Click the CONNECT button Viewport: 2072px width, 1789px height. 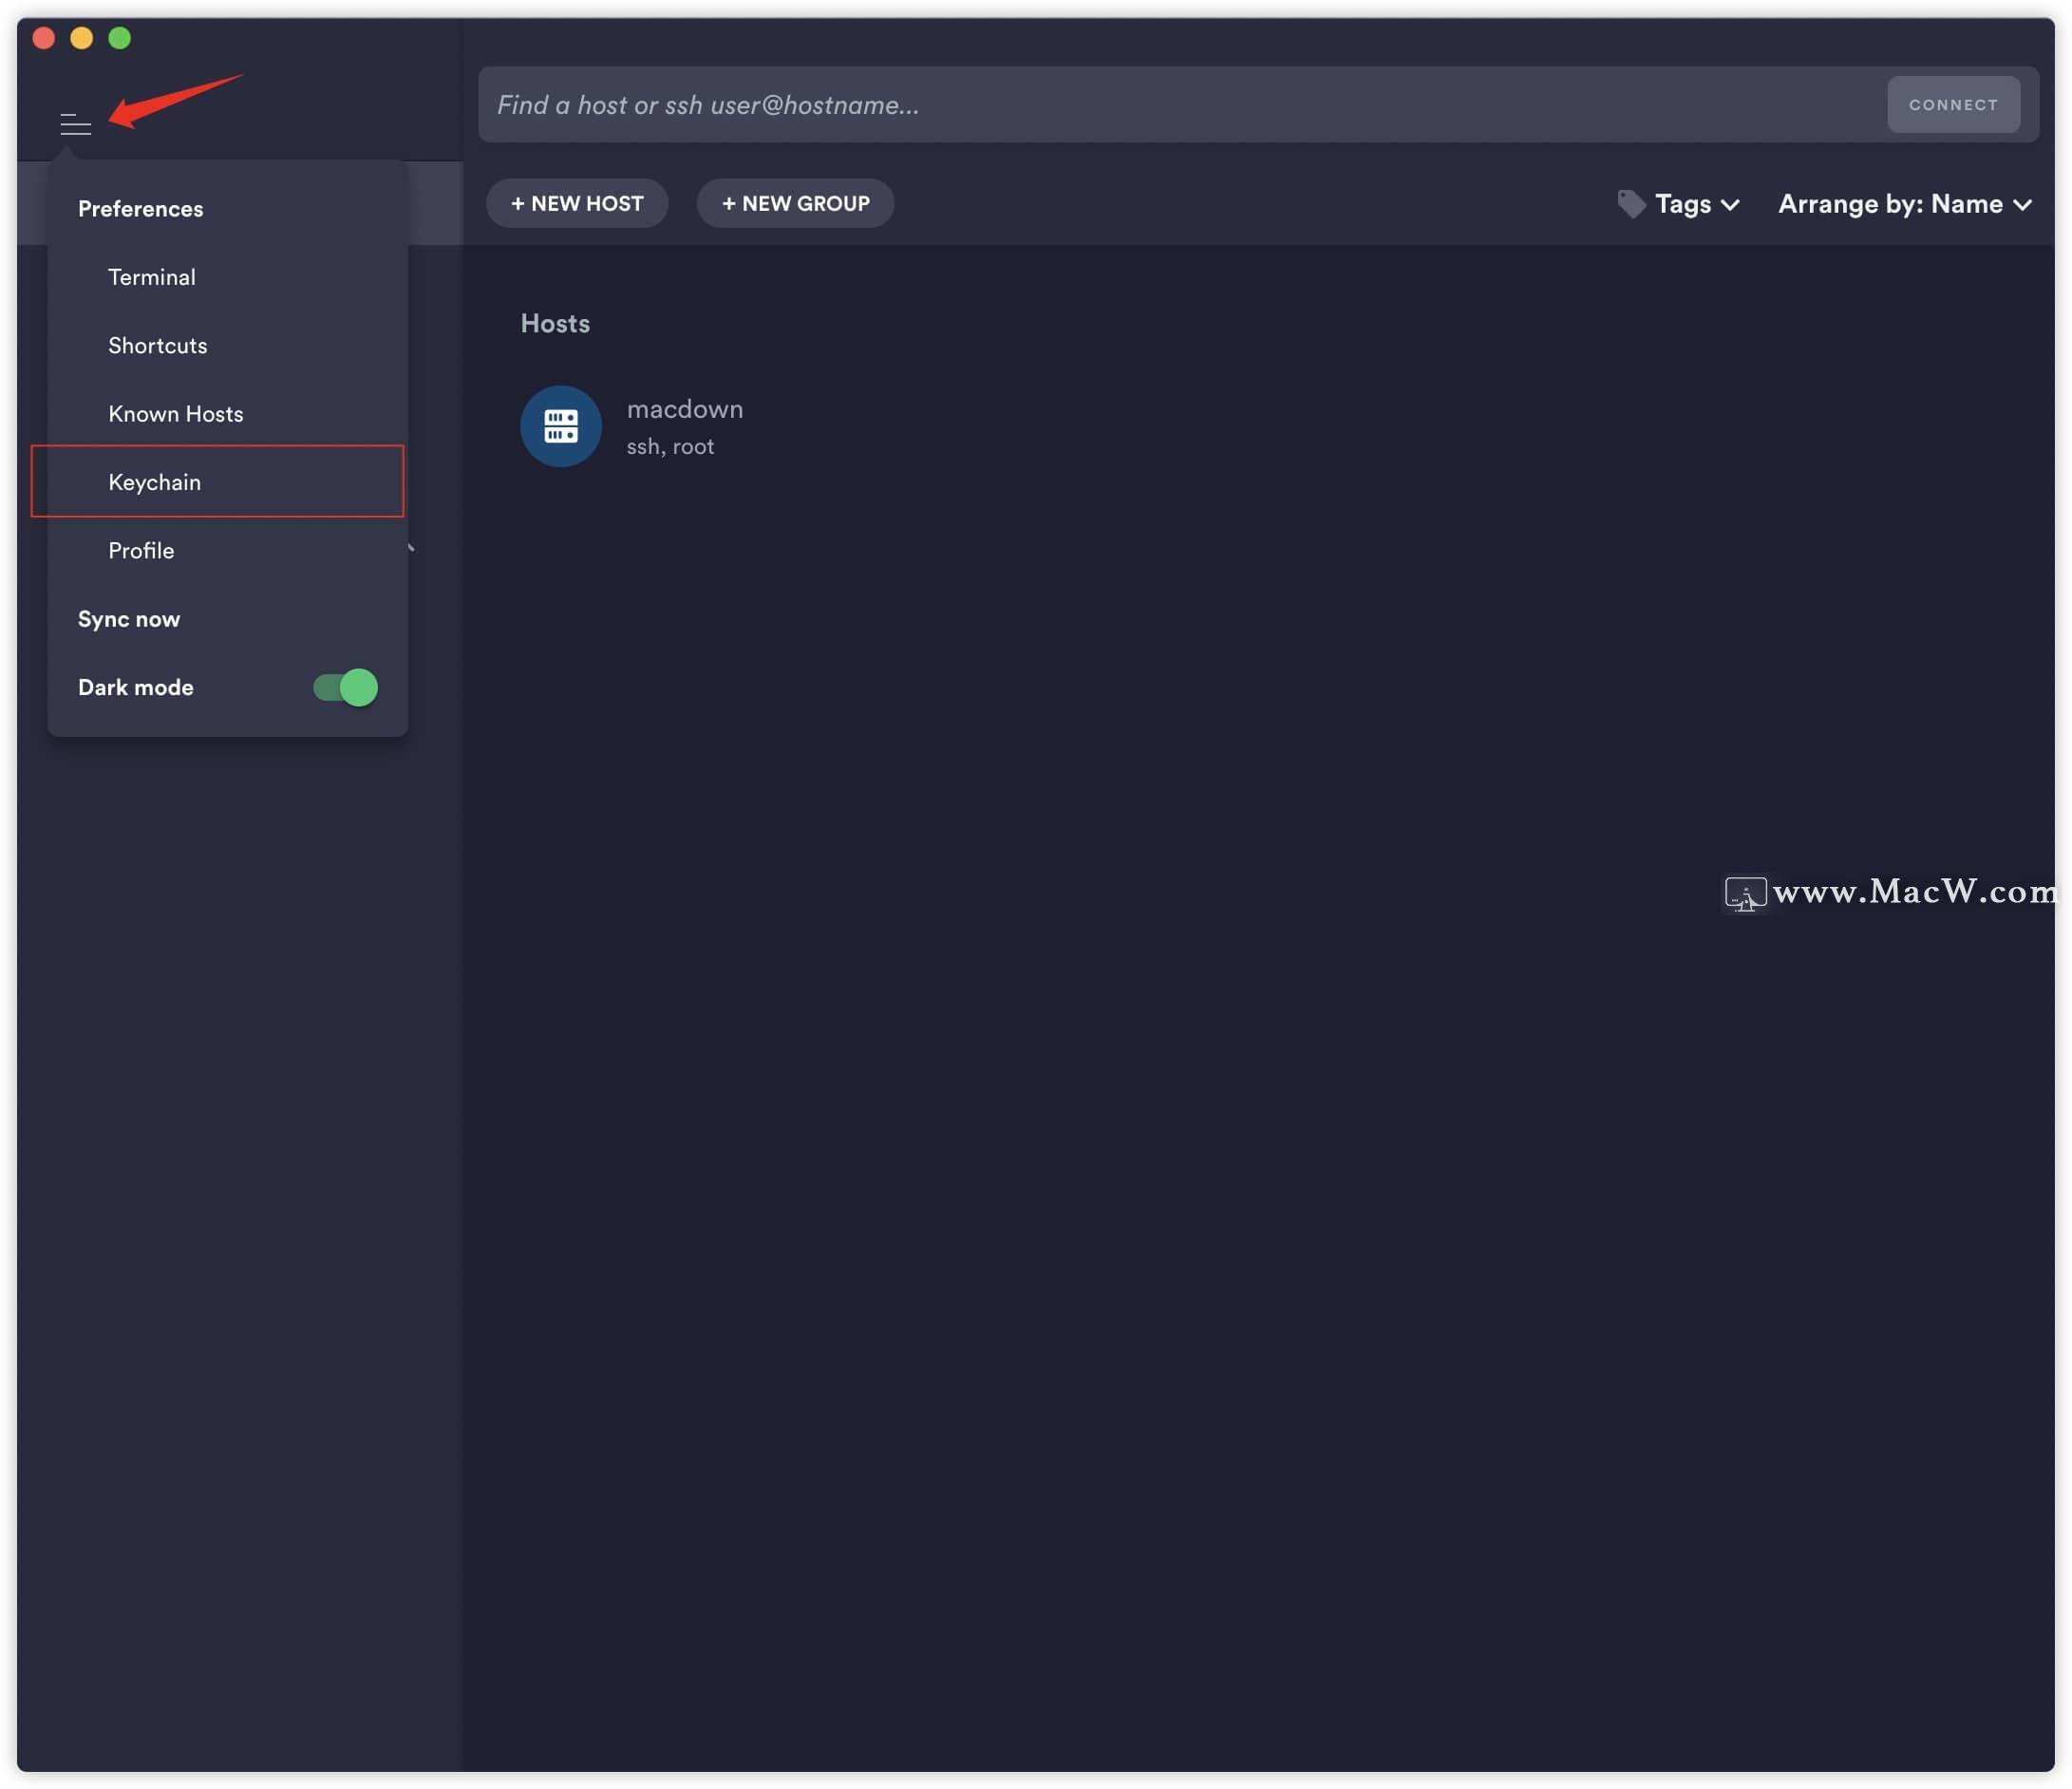click(1952, 105)
